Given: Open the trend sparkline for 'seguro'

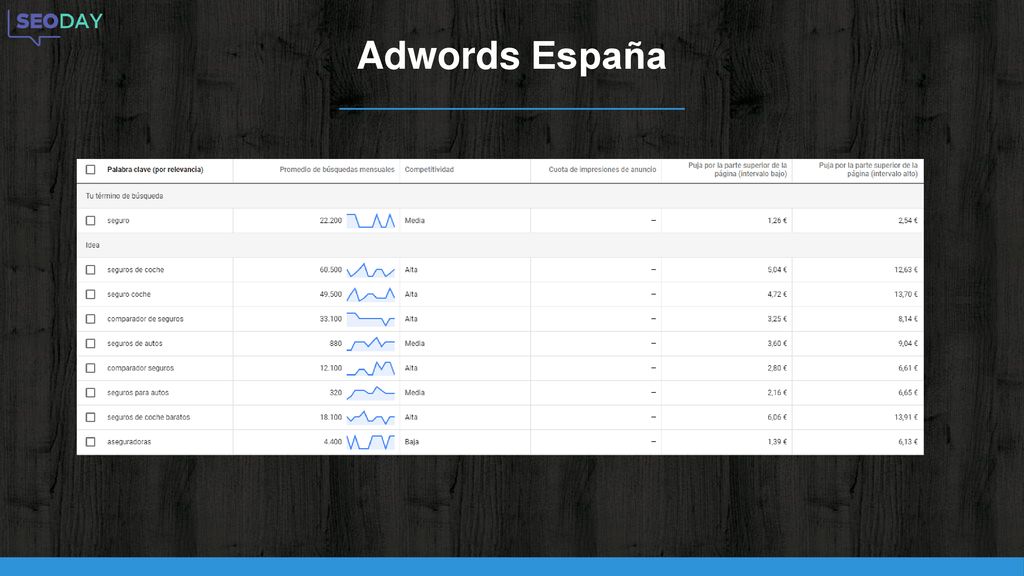Looking at the screenshot, I should [371, 221].
